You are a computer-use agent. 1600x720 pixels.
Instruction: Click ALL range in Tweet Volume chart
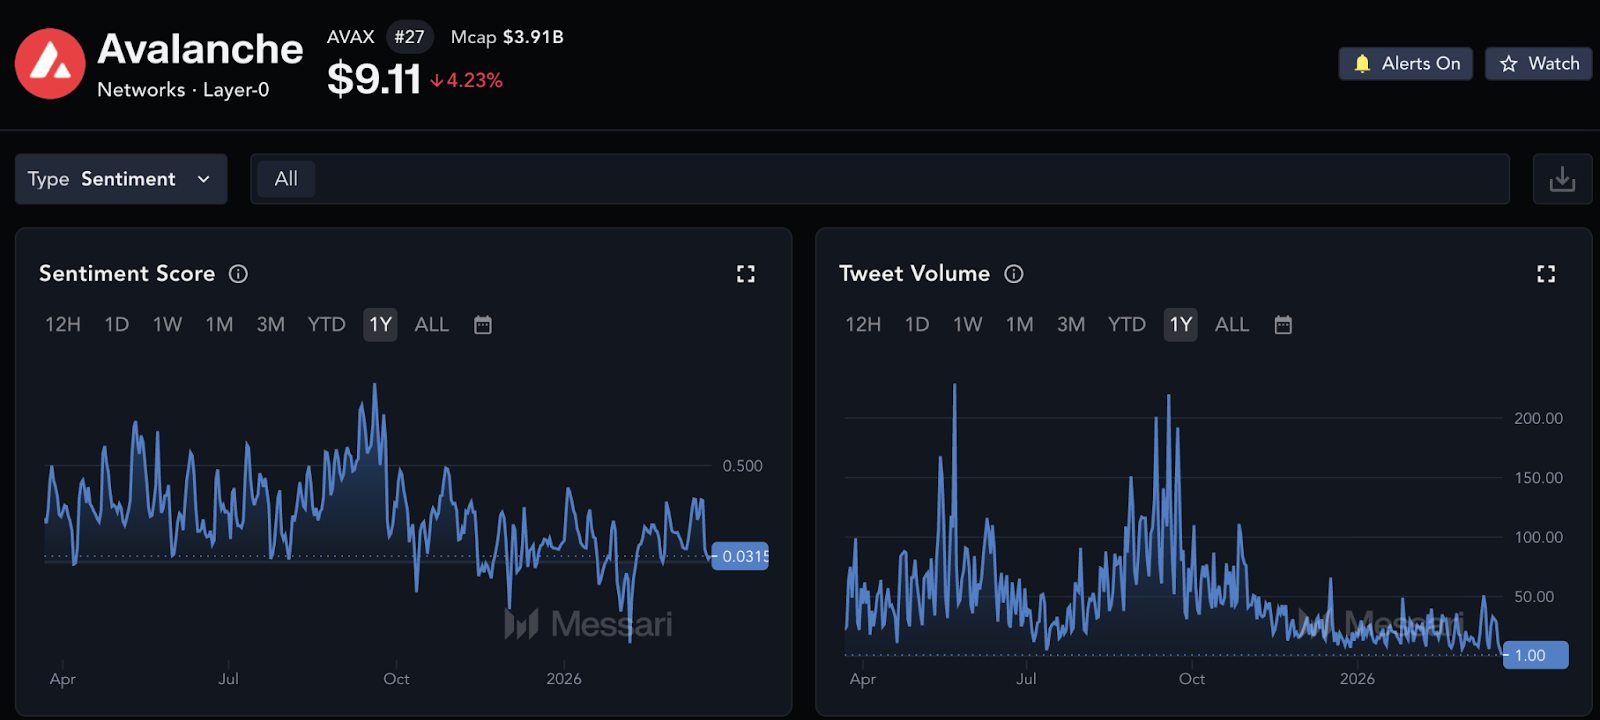[1232, 325]
